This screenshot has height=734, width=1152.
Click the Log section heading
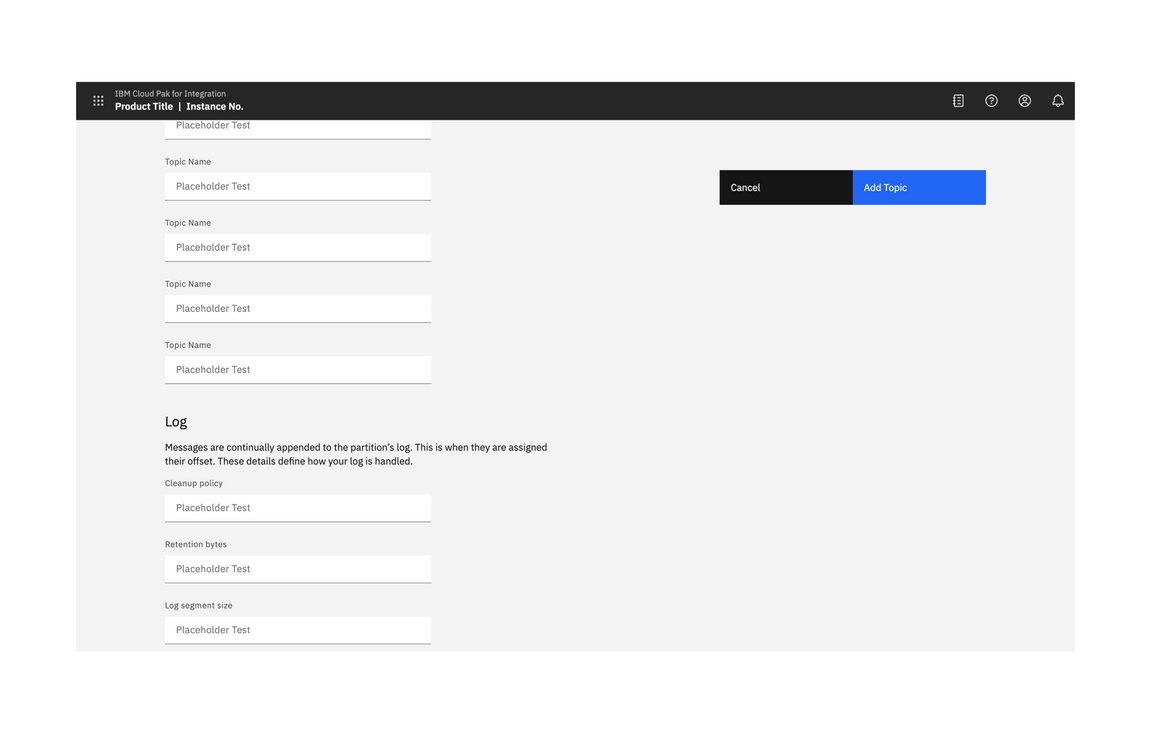(x=176, y=421)
